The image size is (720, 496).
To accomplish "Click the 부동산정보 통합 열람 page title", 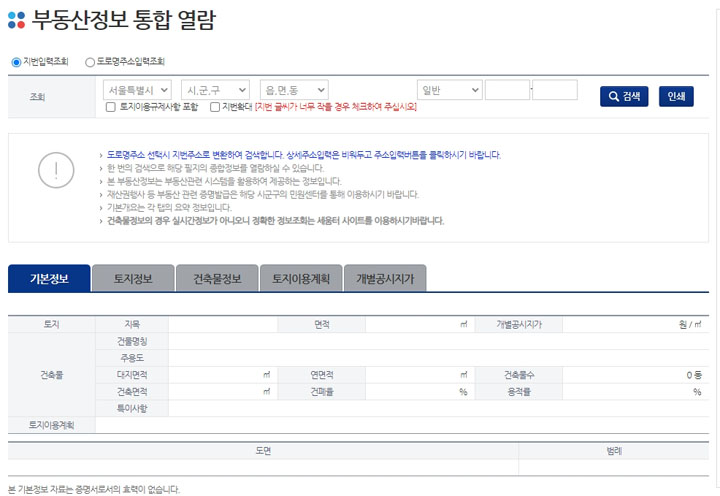I will click(x=124, y=20).
